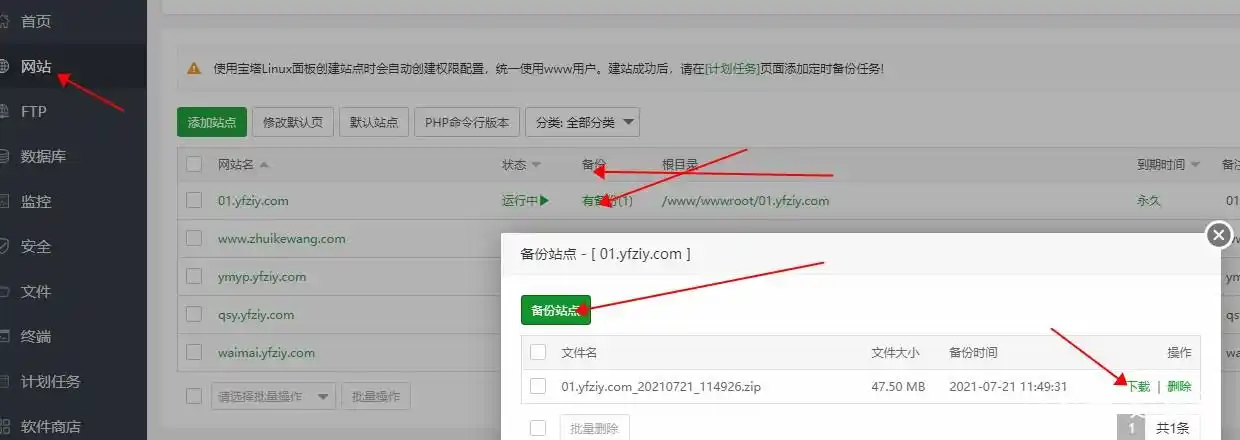Screen dimensions: 1240x440
Task: Check the box for 01.yfziy.com site row
Action: [194, 200]
